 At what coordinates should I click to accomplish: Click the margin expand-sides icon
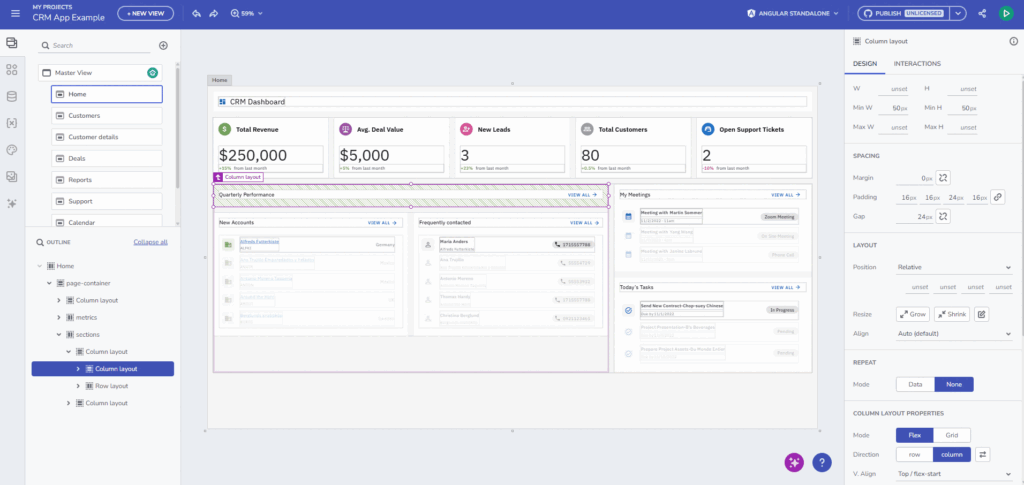point(942,178)
